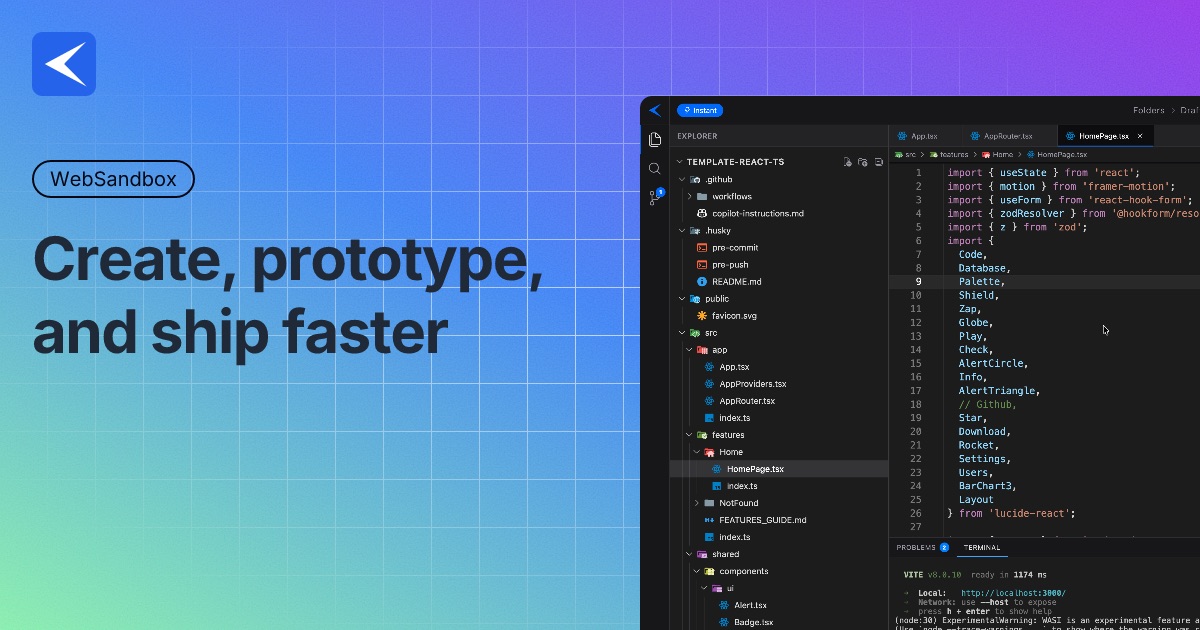
Task: Click 'features' in the editor breadcrumb
Action: pyautogui.click(x=954, y=155)
